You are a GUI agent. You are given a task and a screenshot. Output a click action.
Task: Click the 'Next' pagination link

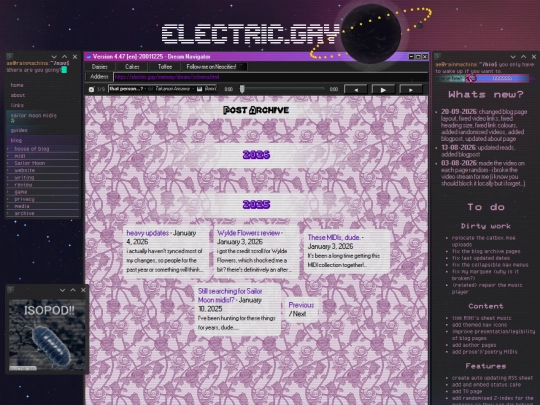[x=299, y=314]
